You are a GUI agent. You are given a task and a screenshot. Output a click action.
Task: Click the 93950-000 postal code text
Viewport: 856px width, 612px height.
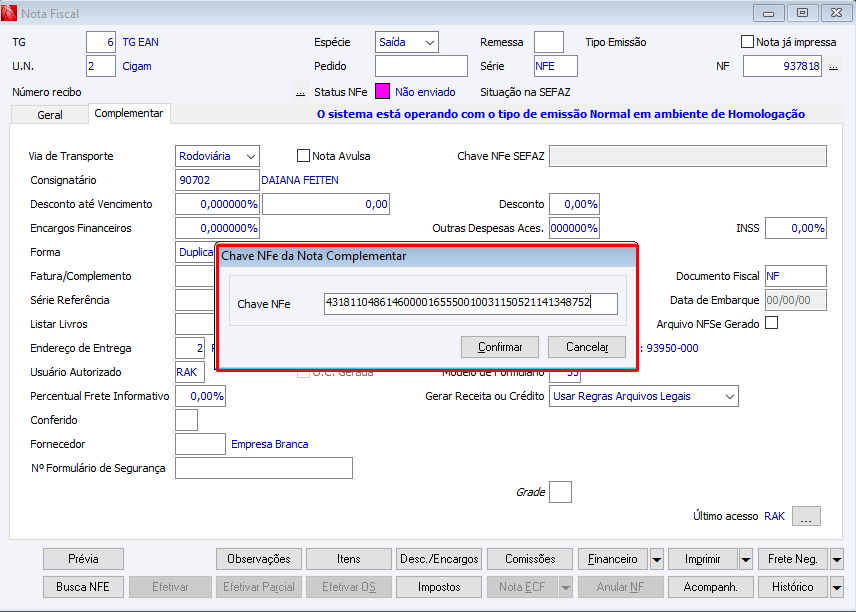click(672, 348)
